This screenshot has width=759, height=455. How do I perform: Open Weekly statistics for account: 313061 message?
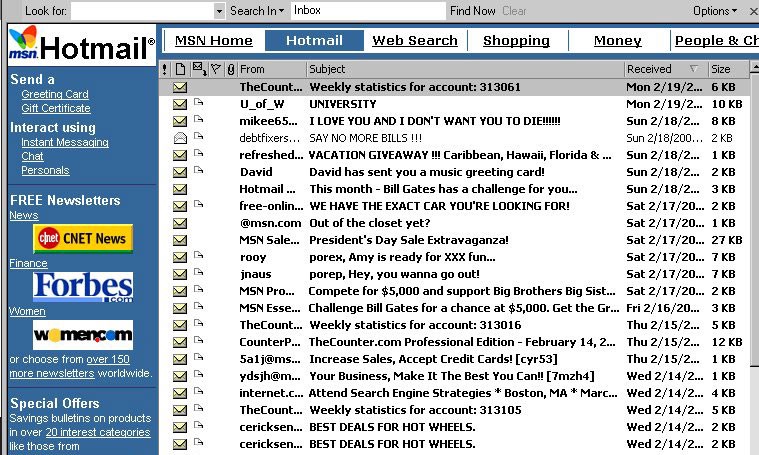(453, 87)
